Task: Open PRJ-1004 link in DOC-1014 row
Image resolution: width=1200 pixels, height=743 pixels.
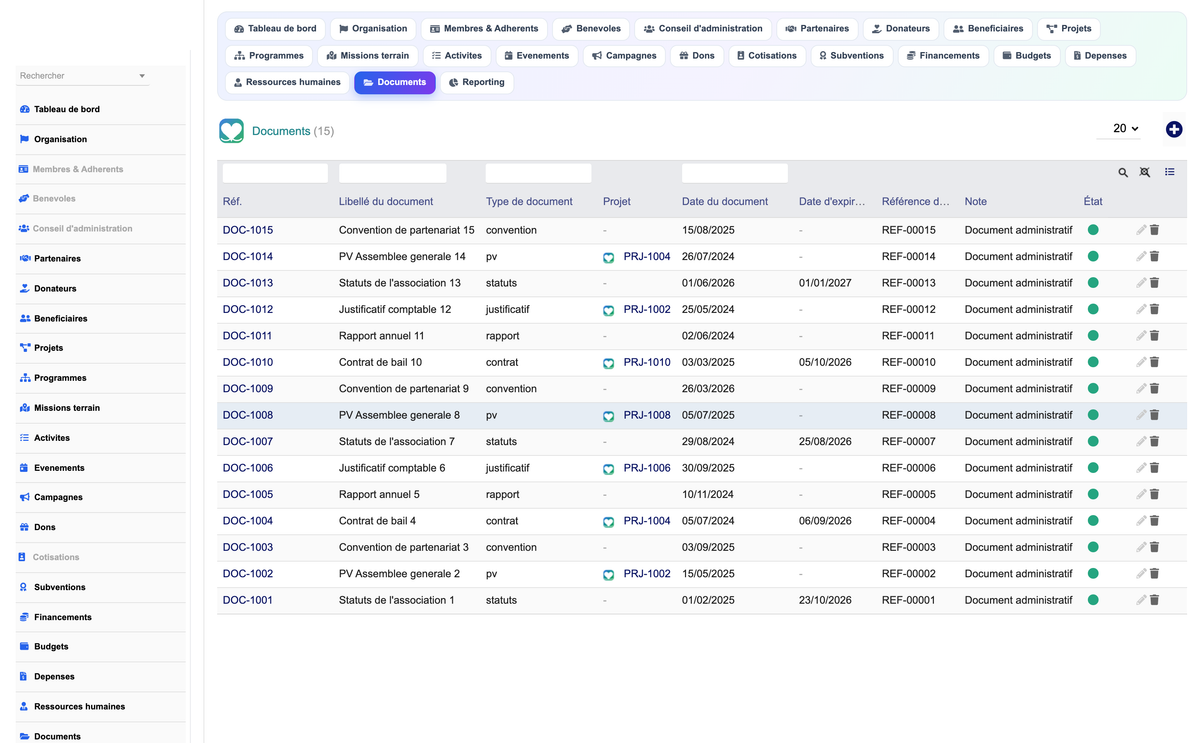Action: (x=647, y=257)
